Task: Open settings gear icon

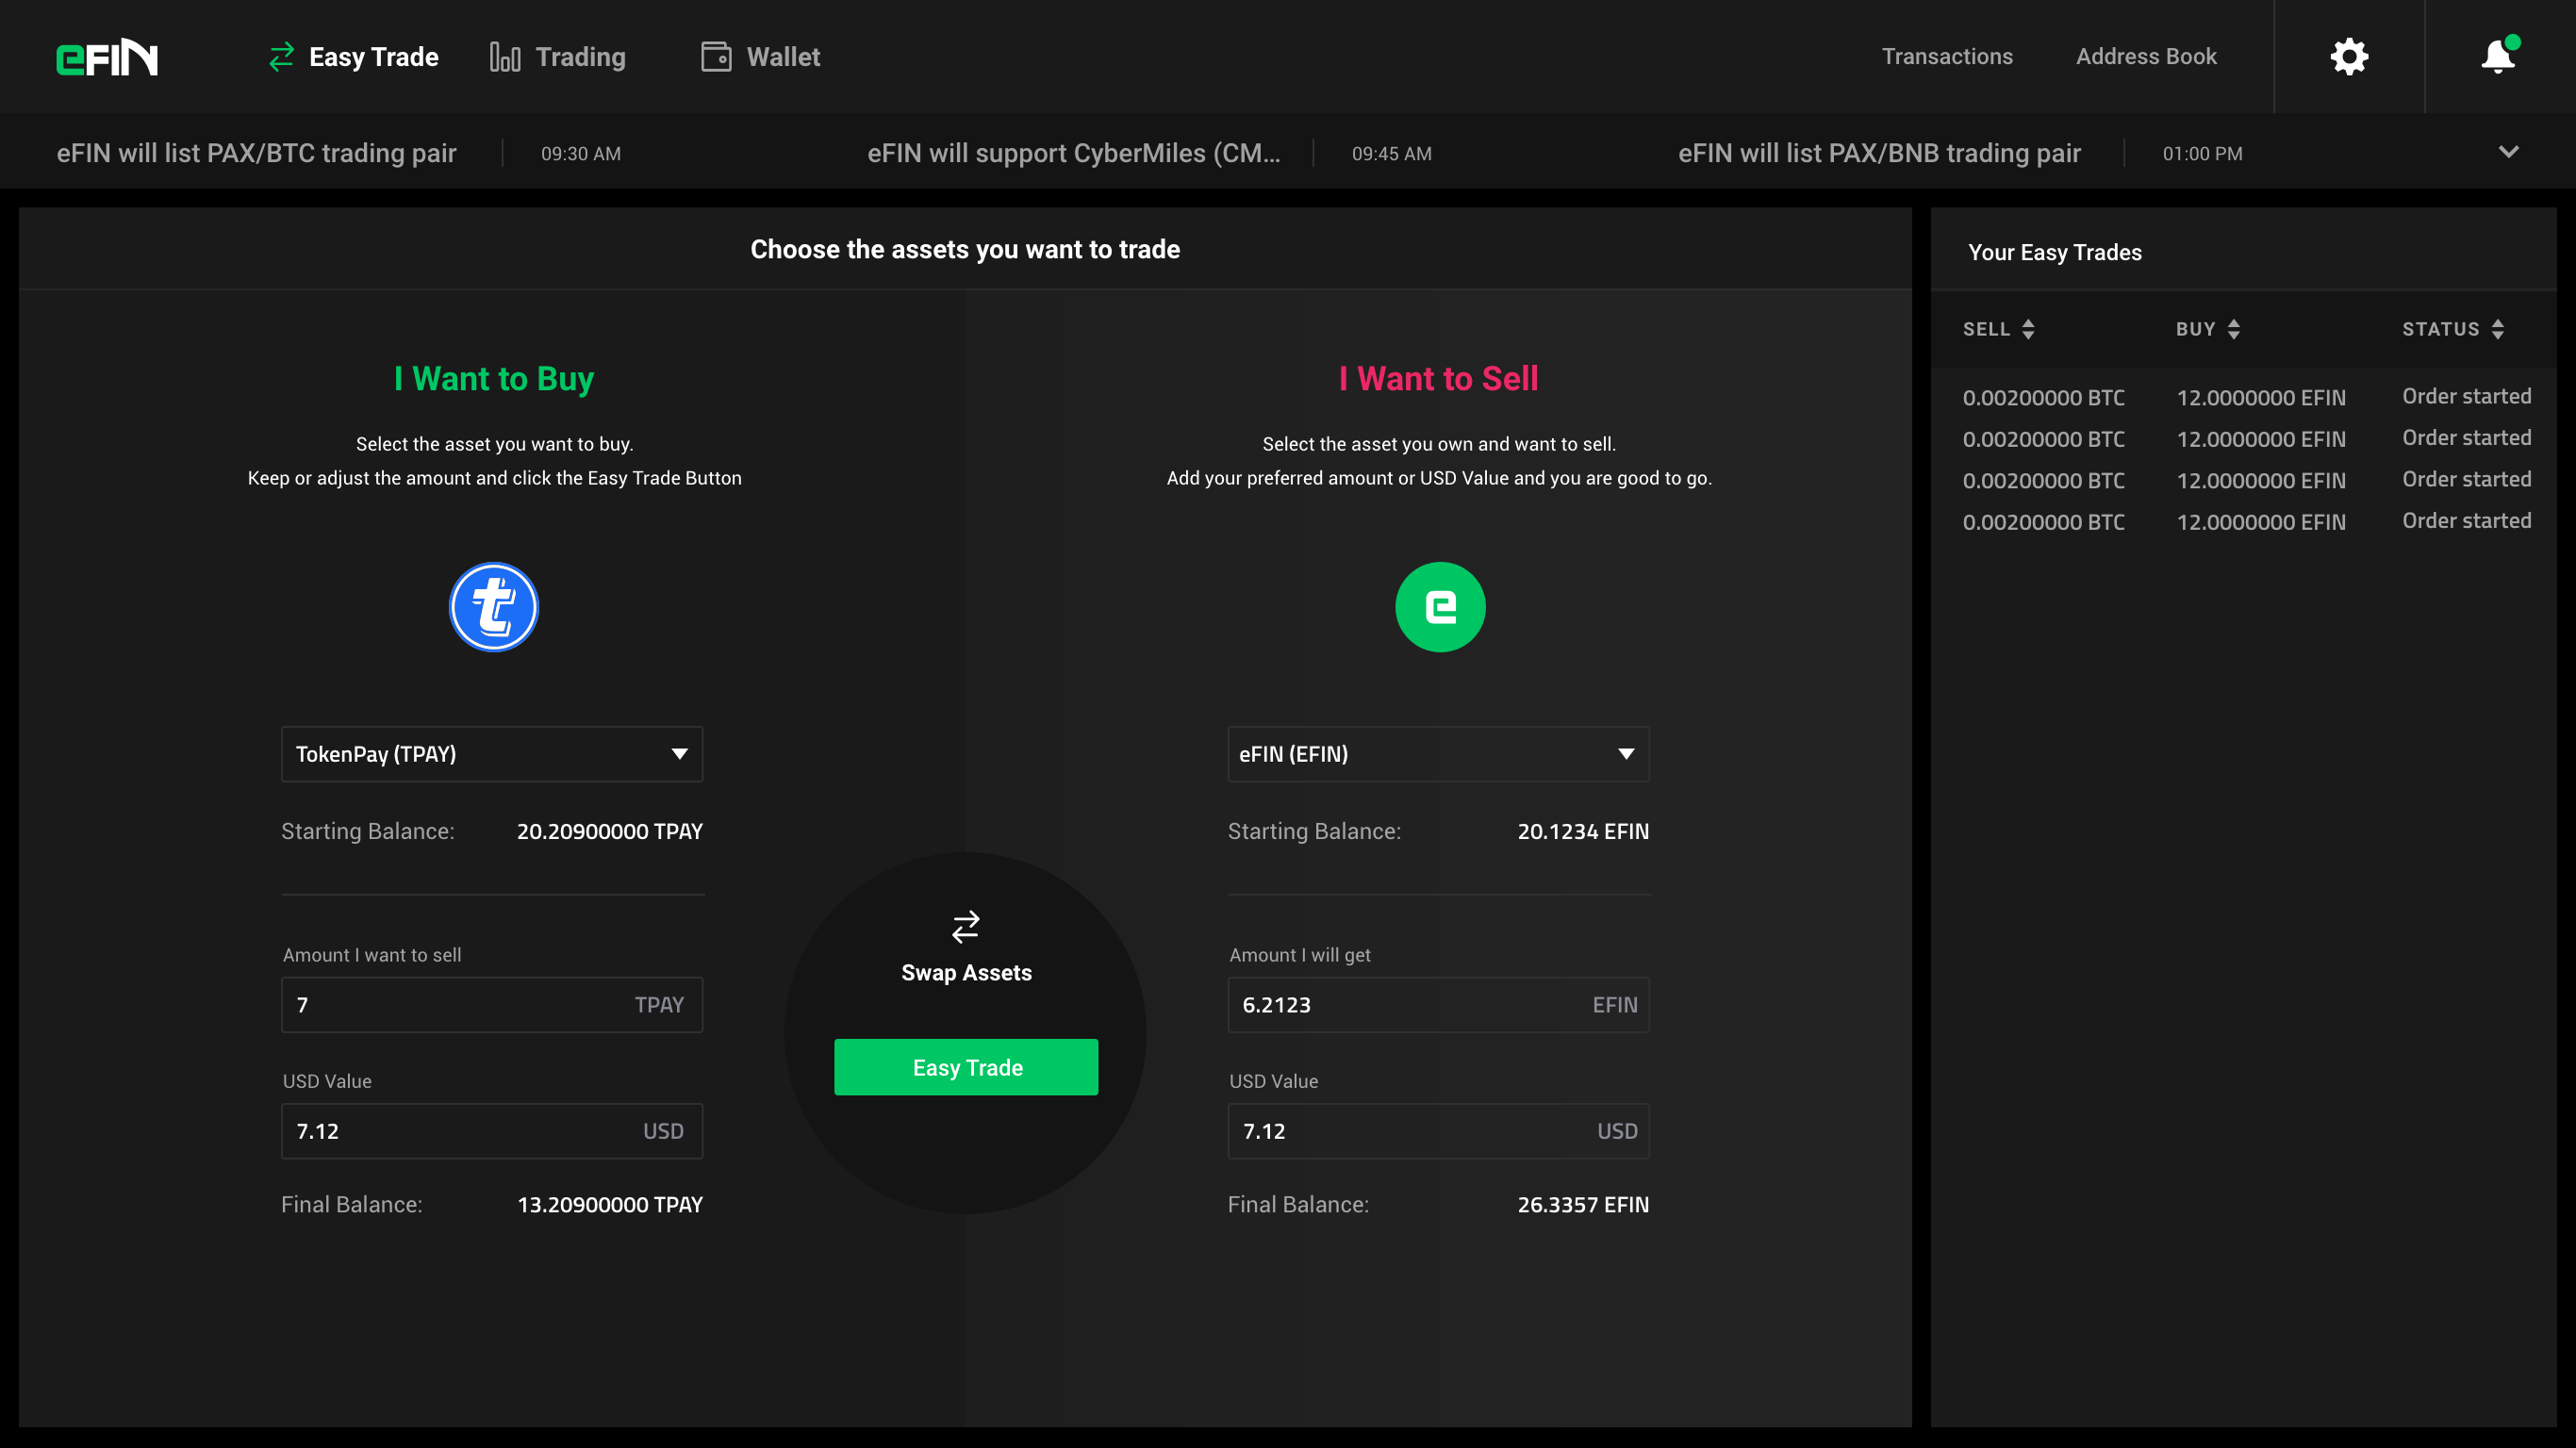Action: (2349, 57)
